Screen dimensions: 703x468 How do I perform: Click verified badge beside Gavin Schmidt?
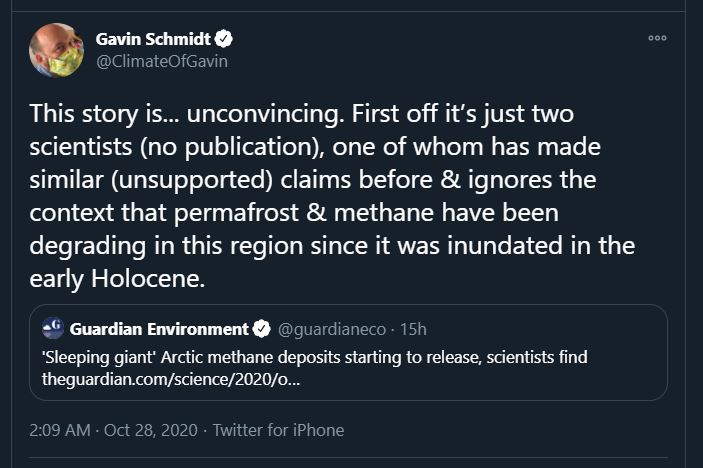click(226, 39)
